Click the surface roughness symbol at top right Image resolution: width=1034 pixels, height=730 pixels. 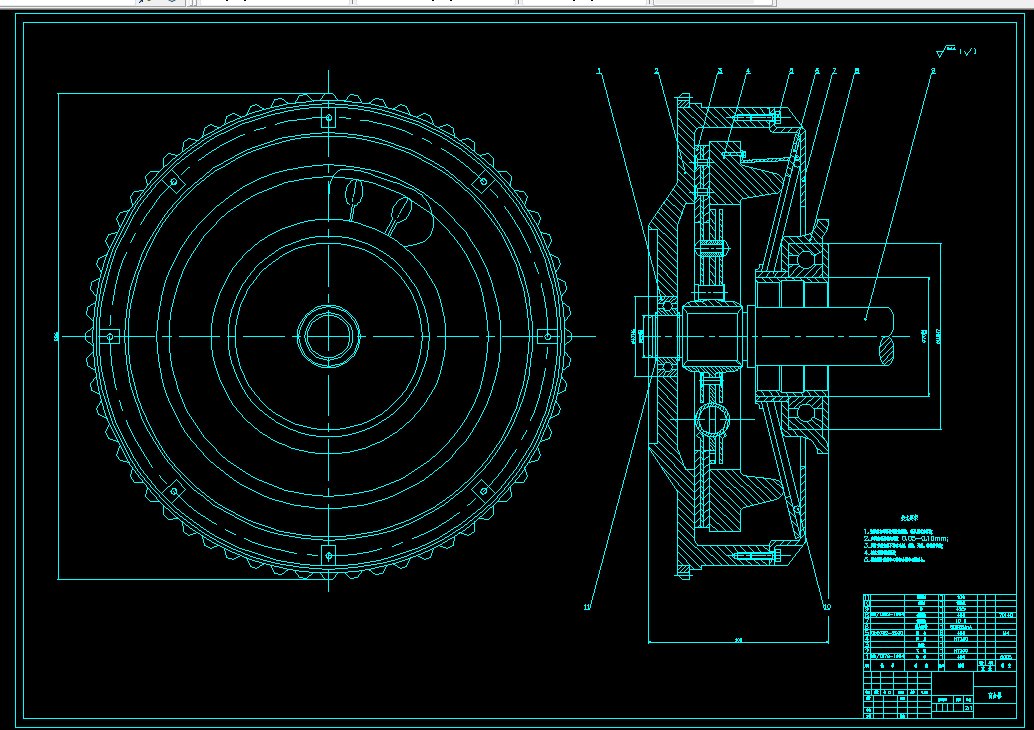[956, 51]
